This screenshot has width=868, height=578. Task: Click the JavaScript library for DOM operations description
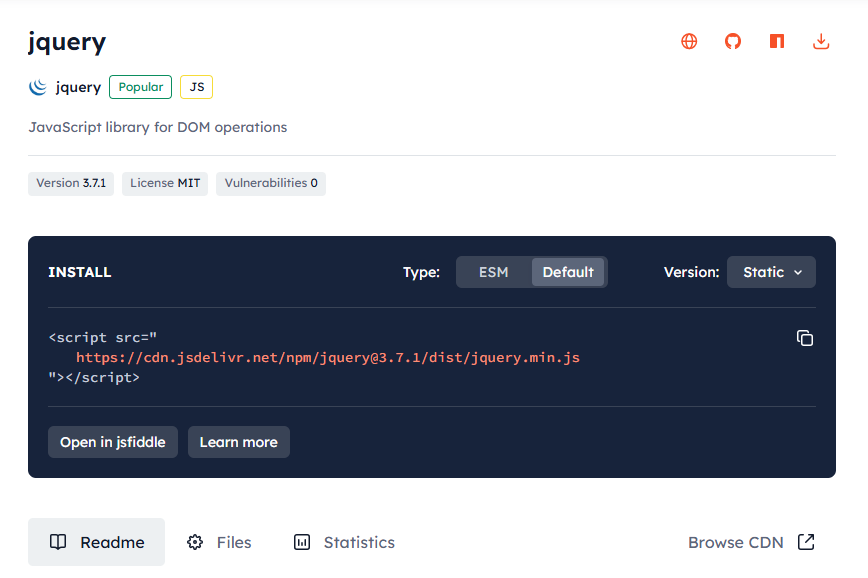point(158,127)
